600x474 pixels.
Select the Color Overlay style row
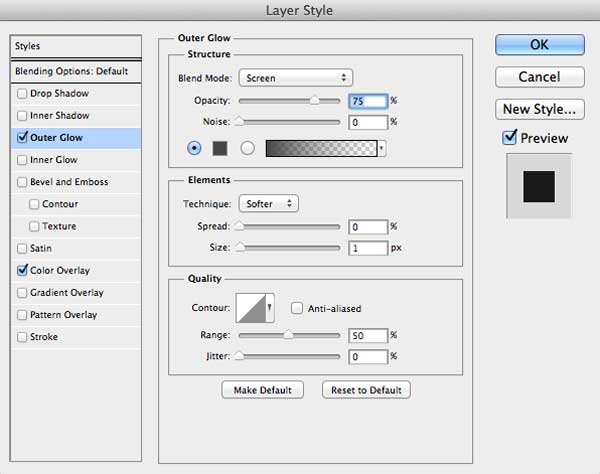(x=76, y=270)
